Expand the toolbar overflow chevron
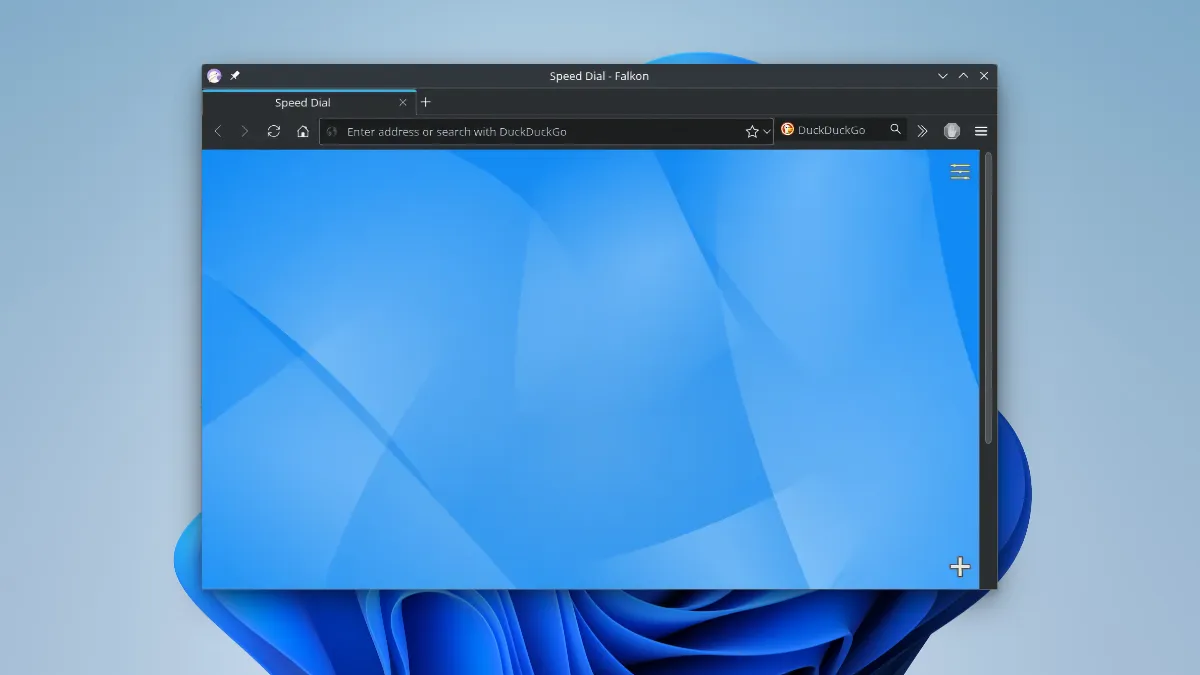This screenshot has width=1200, height=675. point(923,131)
